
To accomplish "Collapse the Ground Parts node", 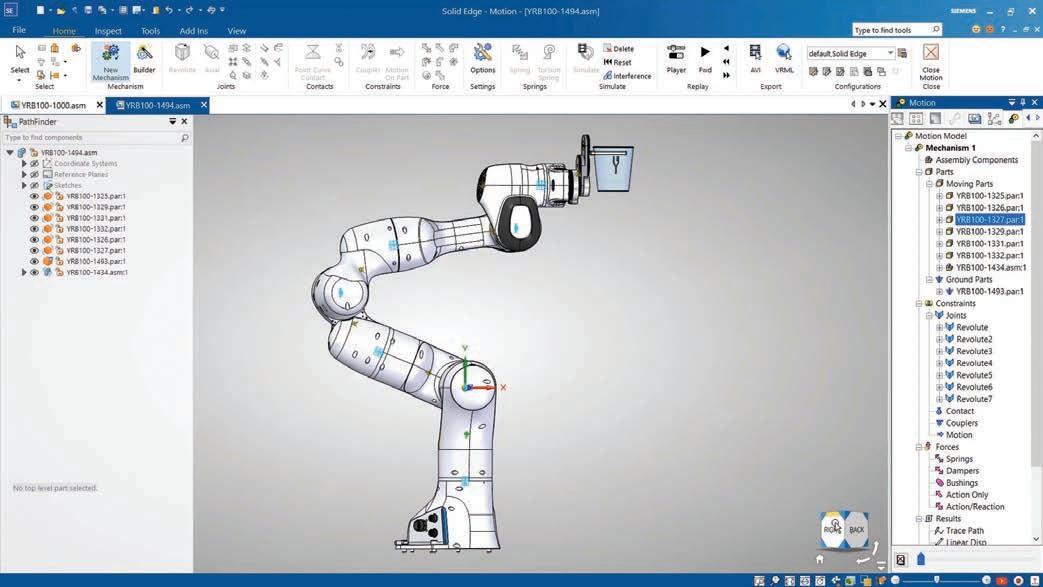I will [929, 280].
